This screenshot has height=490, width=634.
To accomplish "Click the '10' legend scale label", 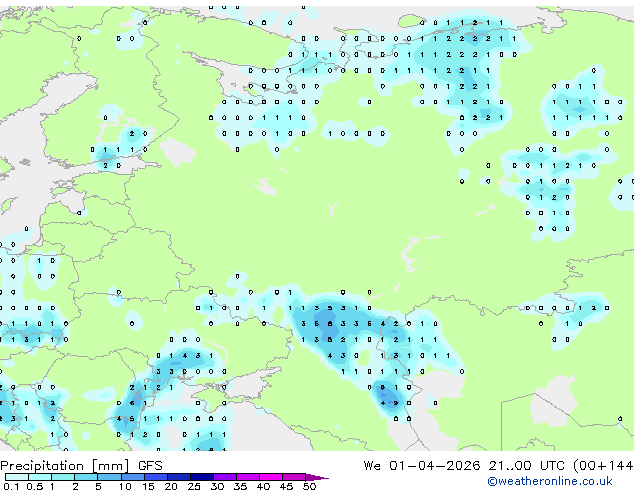I will (125, 486).
